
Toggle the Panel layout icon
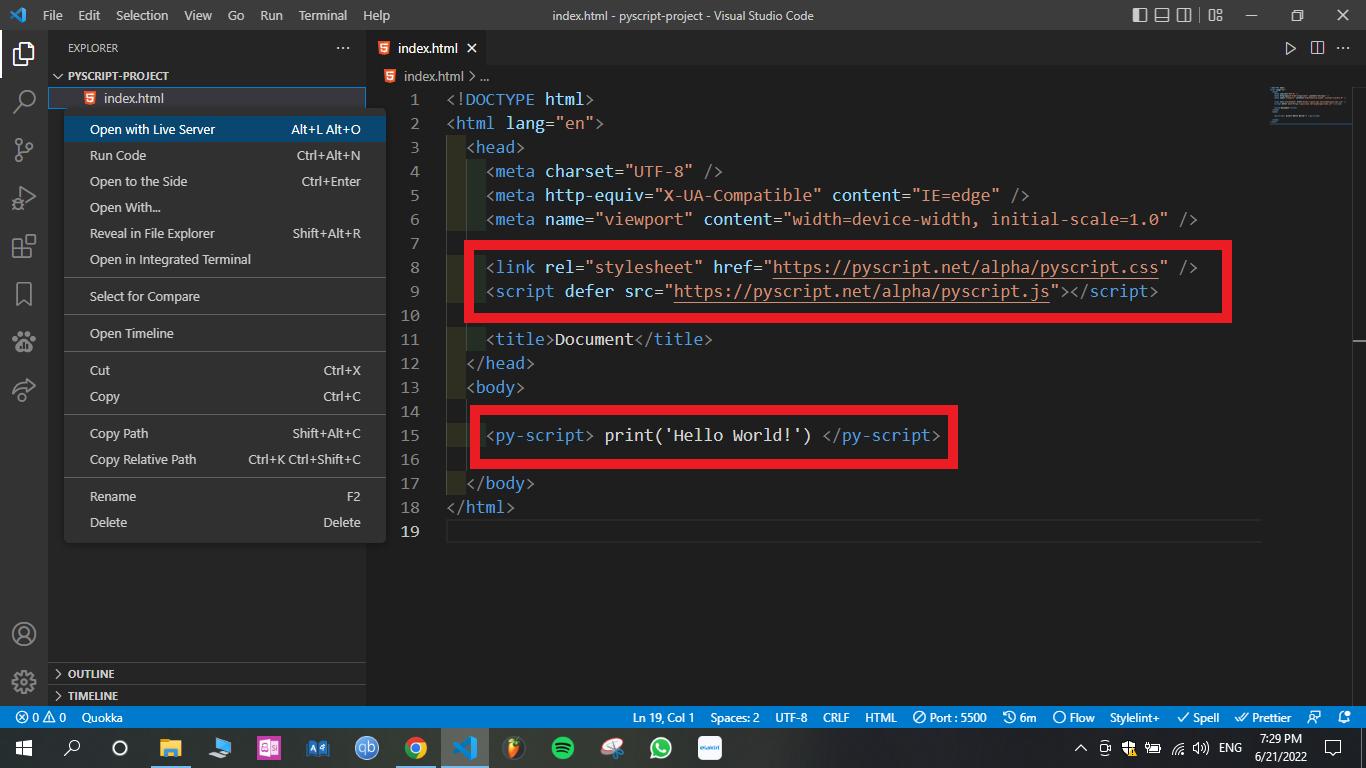(x=1163, y=16)
